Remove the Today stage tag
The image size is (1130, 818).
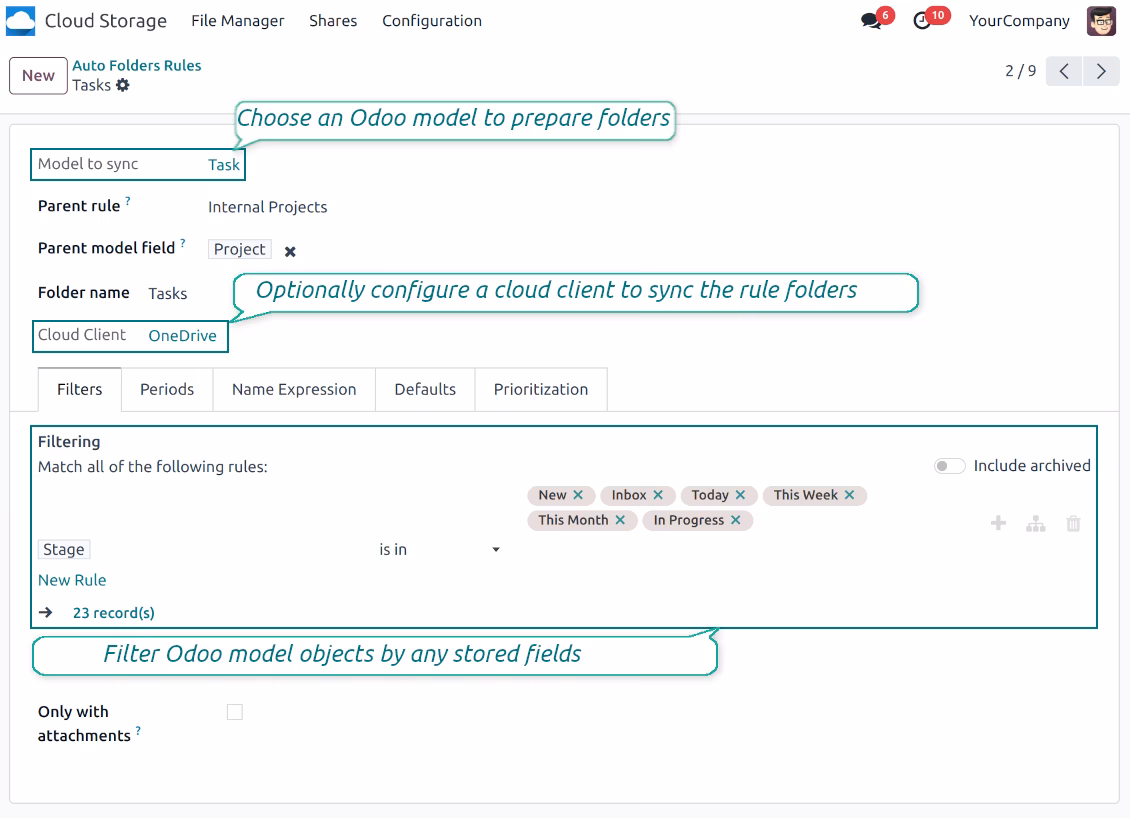(740, 495)
